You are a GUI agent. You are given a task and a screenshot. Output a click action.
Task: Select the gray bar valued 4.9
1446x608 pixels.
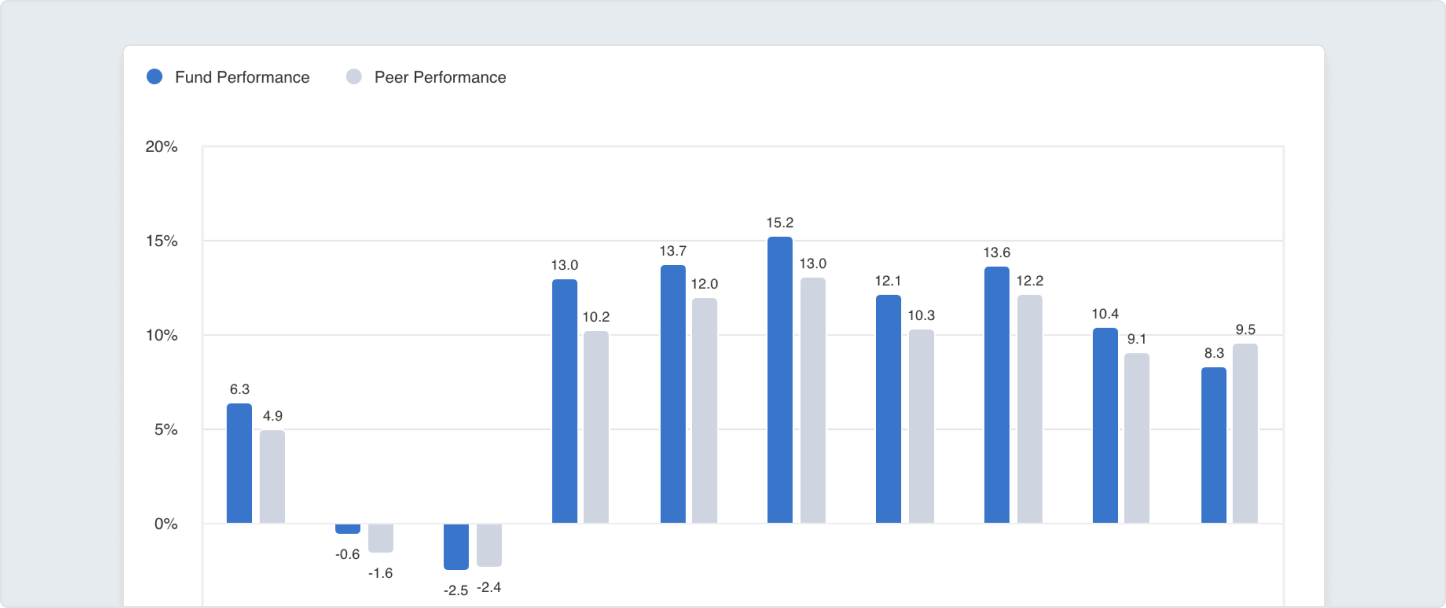point(272,477)
